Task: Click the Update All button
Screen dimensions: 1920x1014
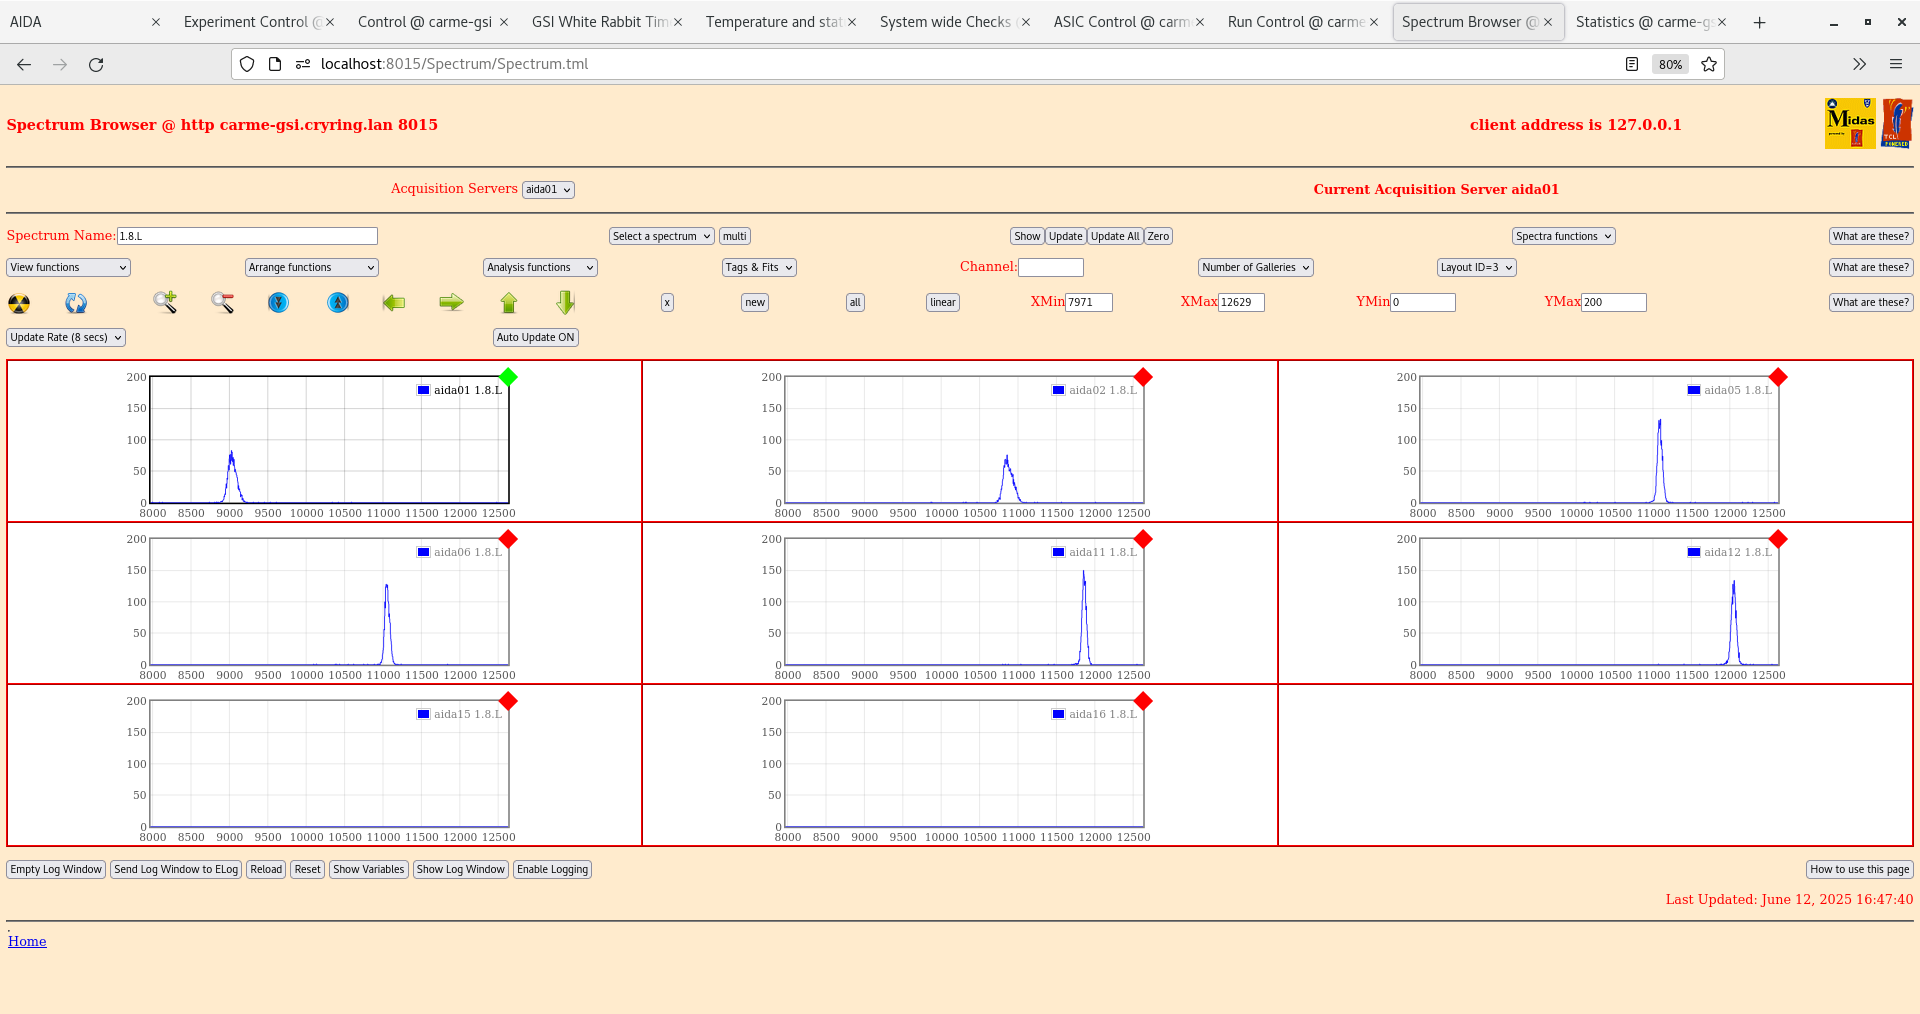Action: point(1114,236)
